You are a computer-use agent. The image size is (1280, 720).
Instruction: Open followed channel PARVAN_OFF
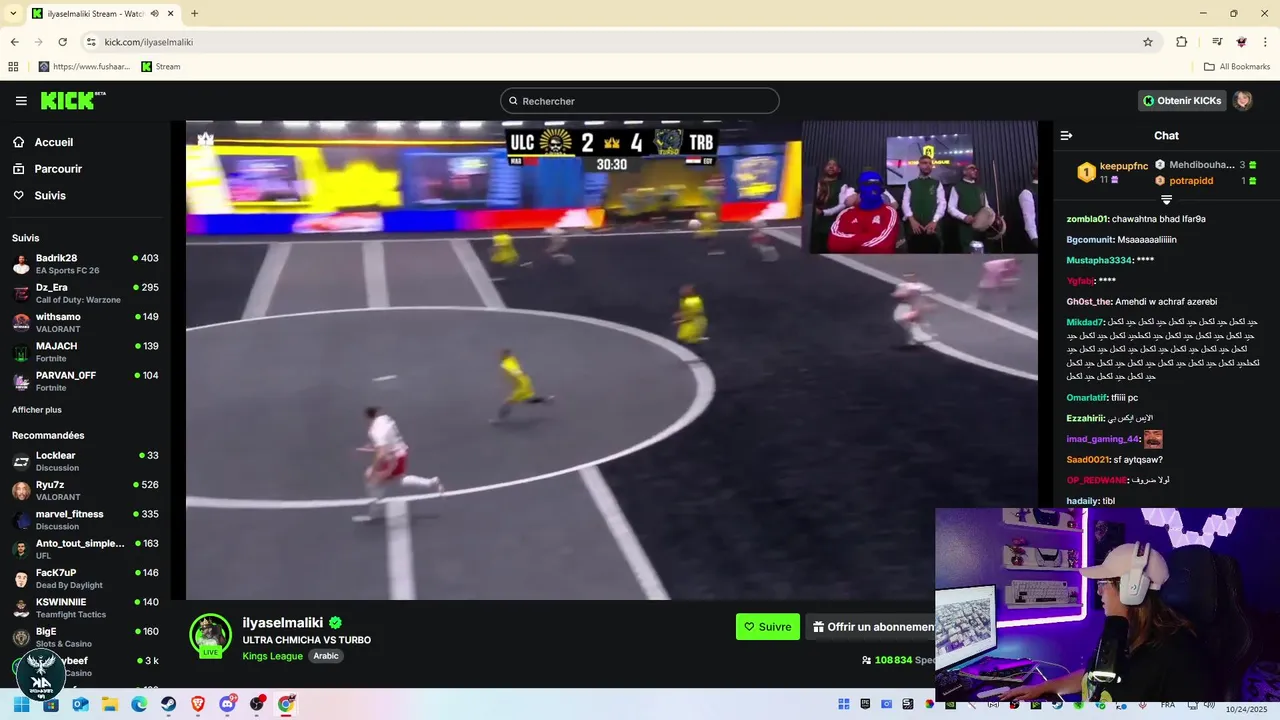point(85,381)
